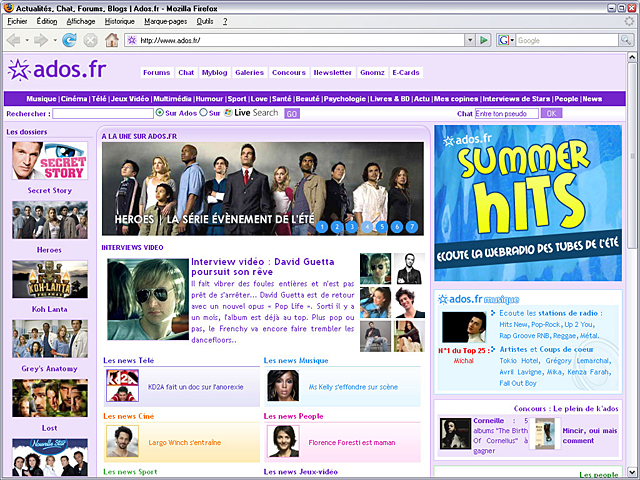Open the Édition menu
The height and width of the screenshot is (480, 640).
(x=47, y=21)
